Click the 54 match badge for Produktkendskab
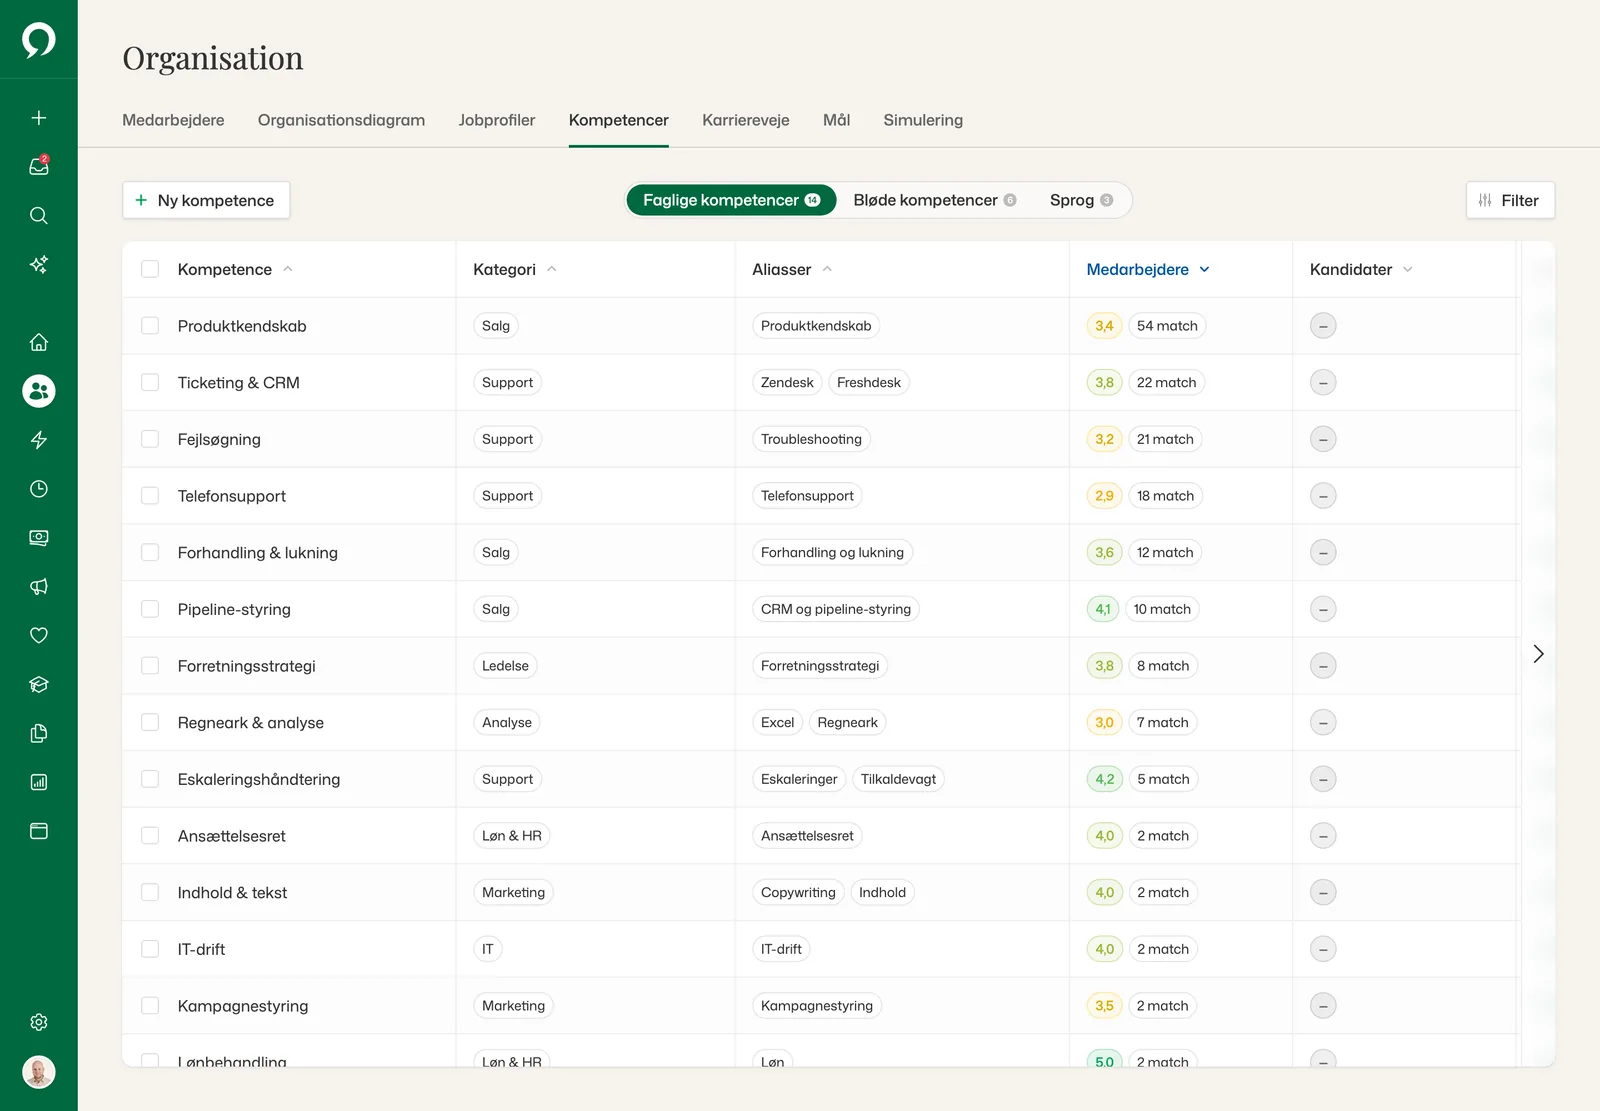The image size is (1600, 1111). [1167, 326]
